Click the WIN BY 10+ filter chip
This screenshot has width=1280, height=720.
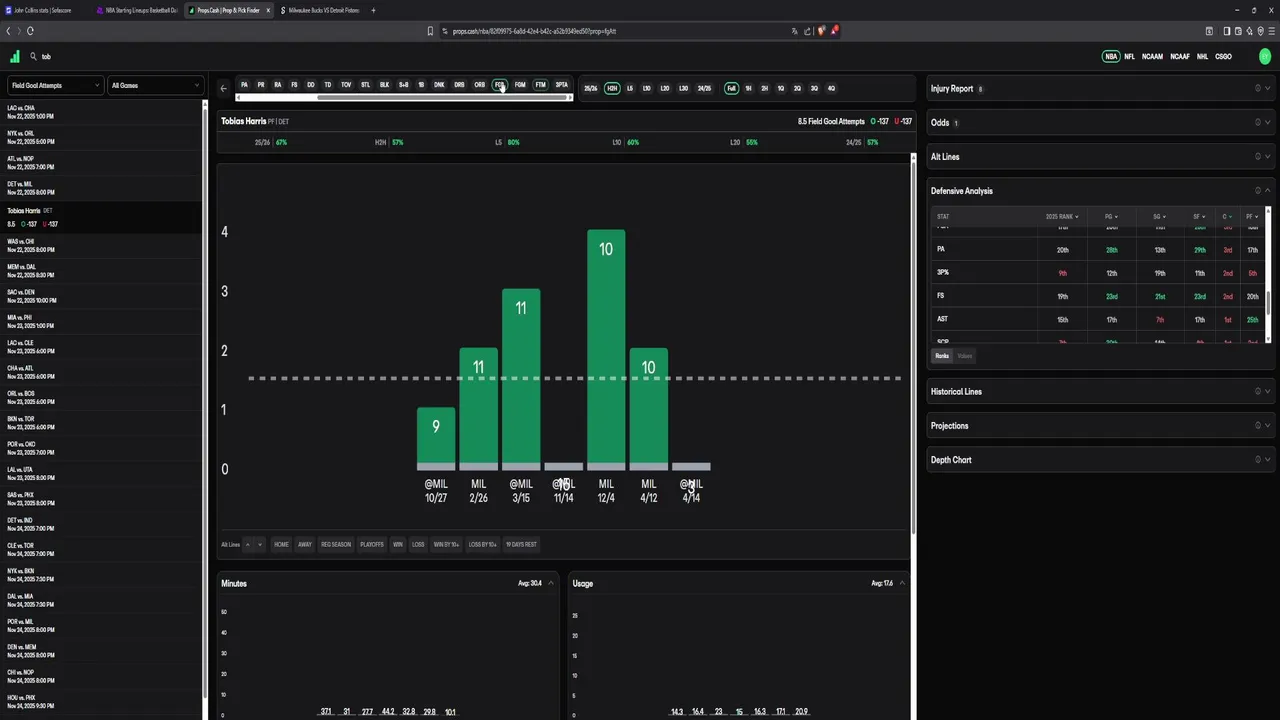pyautogui.click(x=446, y=545)
